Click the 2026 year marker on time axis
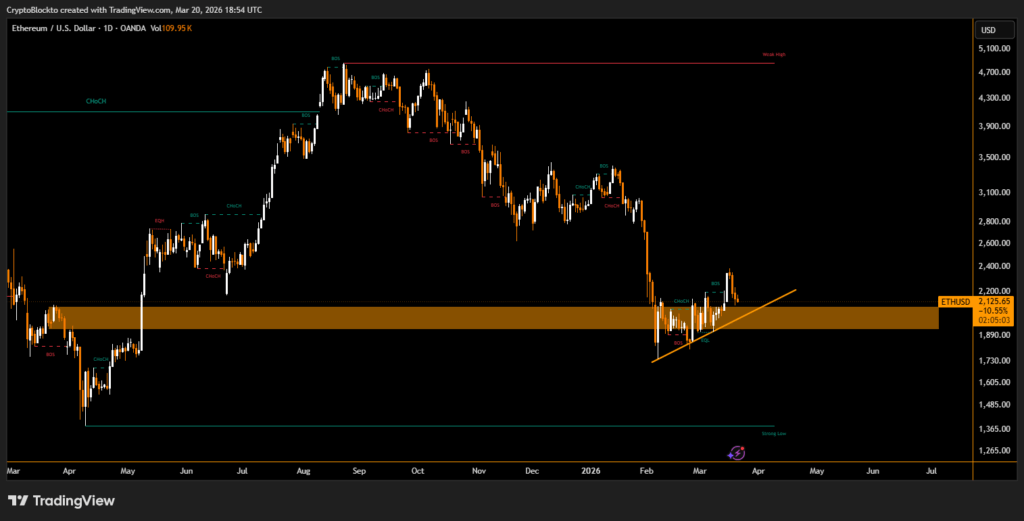Screen dimensions: 1024x521 [588, 468]
